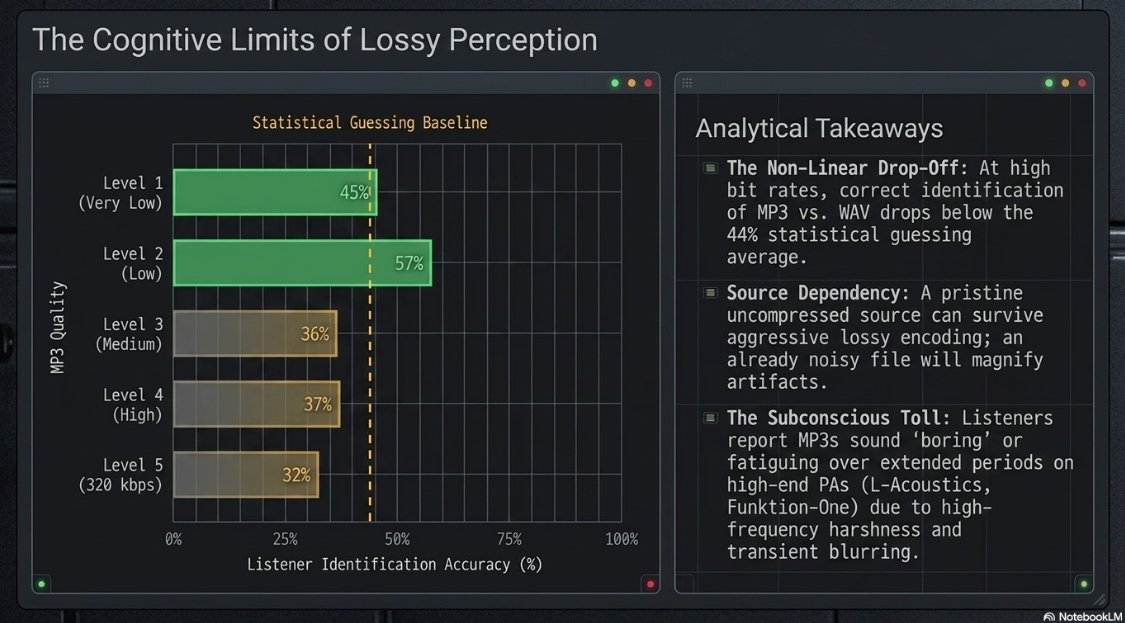Click the Analytical Takeaways heading
The height and width of the screenshot is (623, 1125).
coord(819,129)
